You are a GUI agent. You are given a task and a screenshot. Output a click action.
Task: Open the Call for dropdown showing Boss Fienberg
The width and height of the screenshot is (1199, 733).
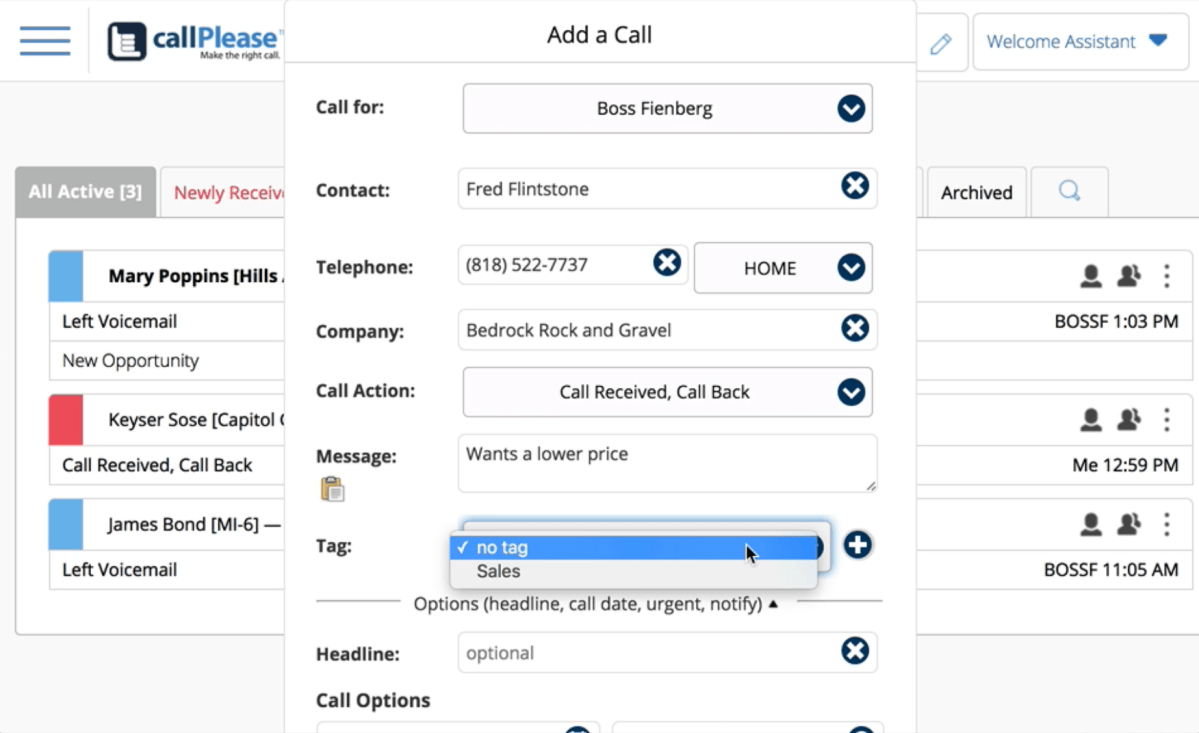click(851, 109)
